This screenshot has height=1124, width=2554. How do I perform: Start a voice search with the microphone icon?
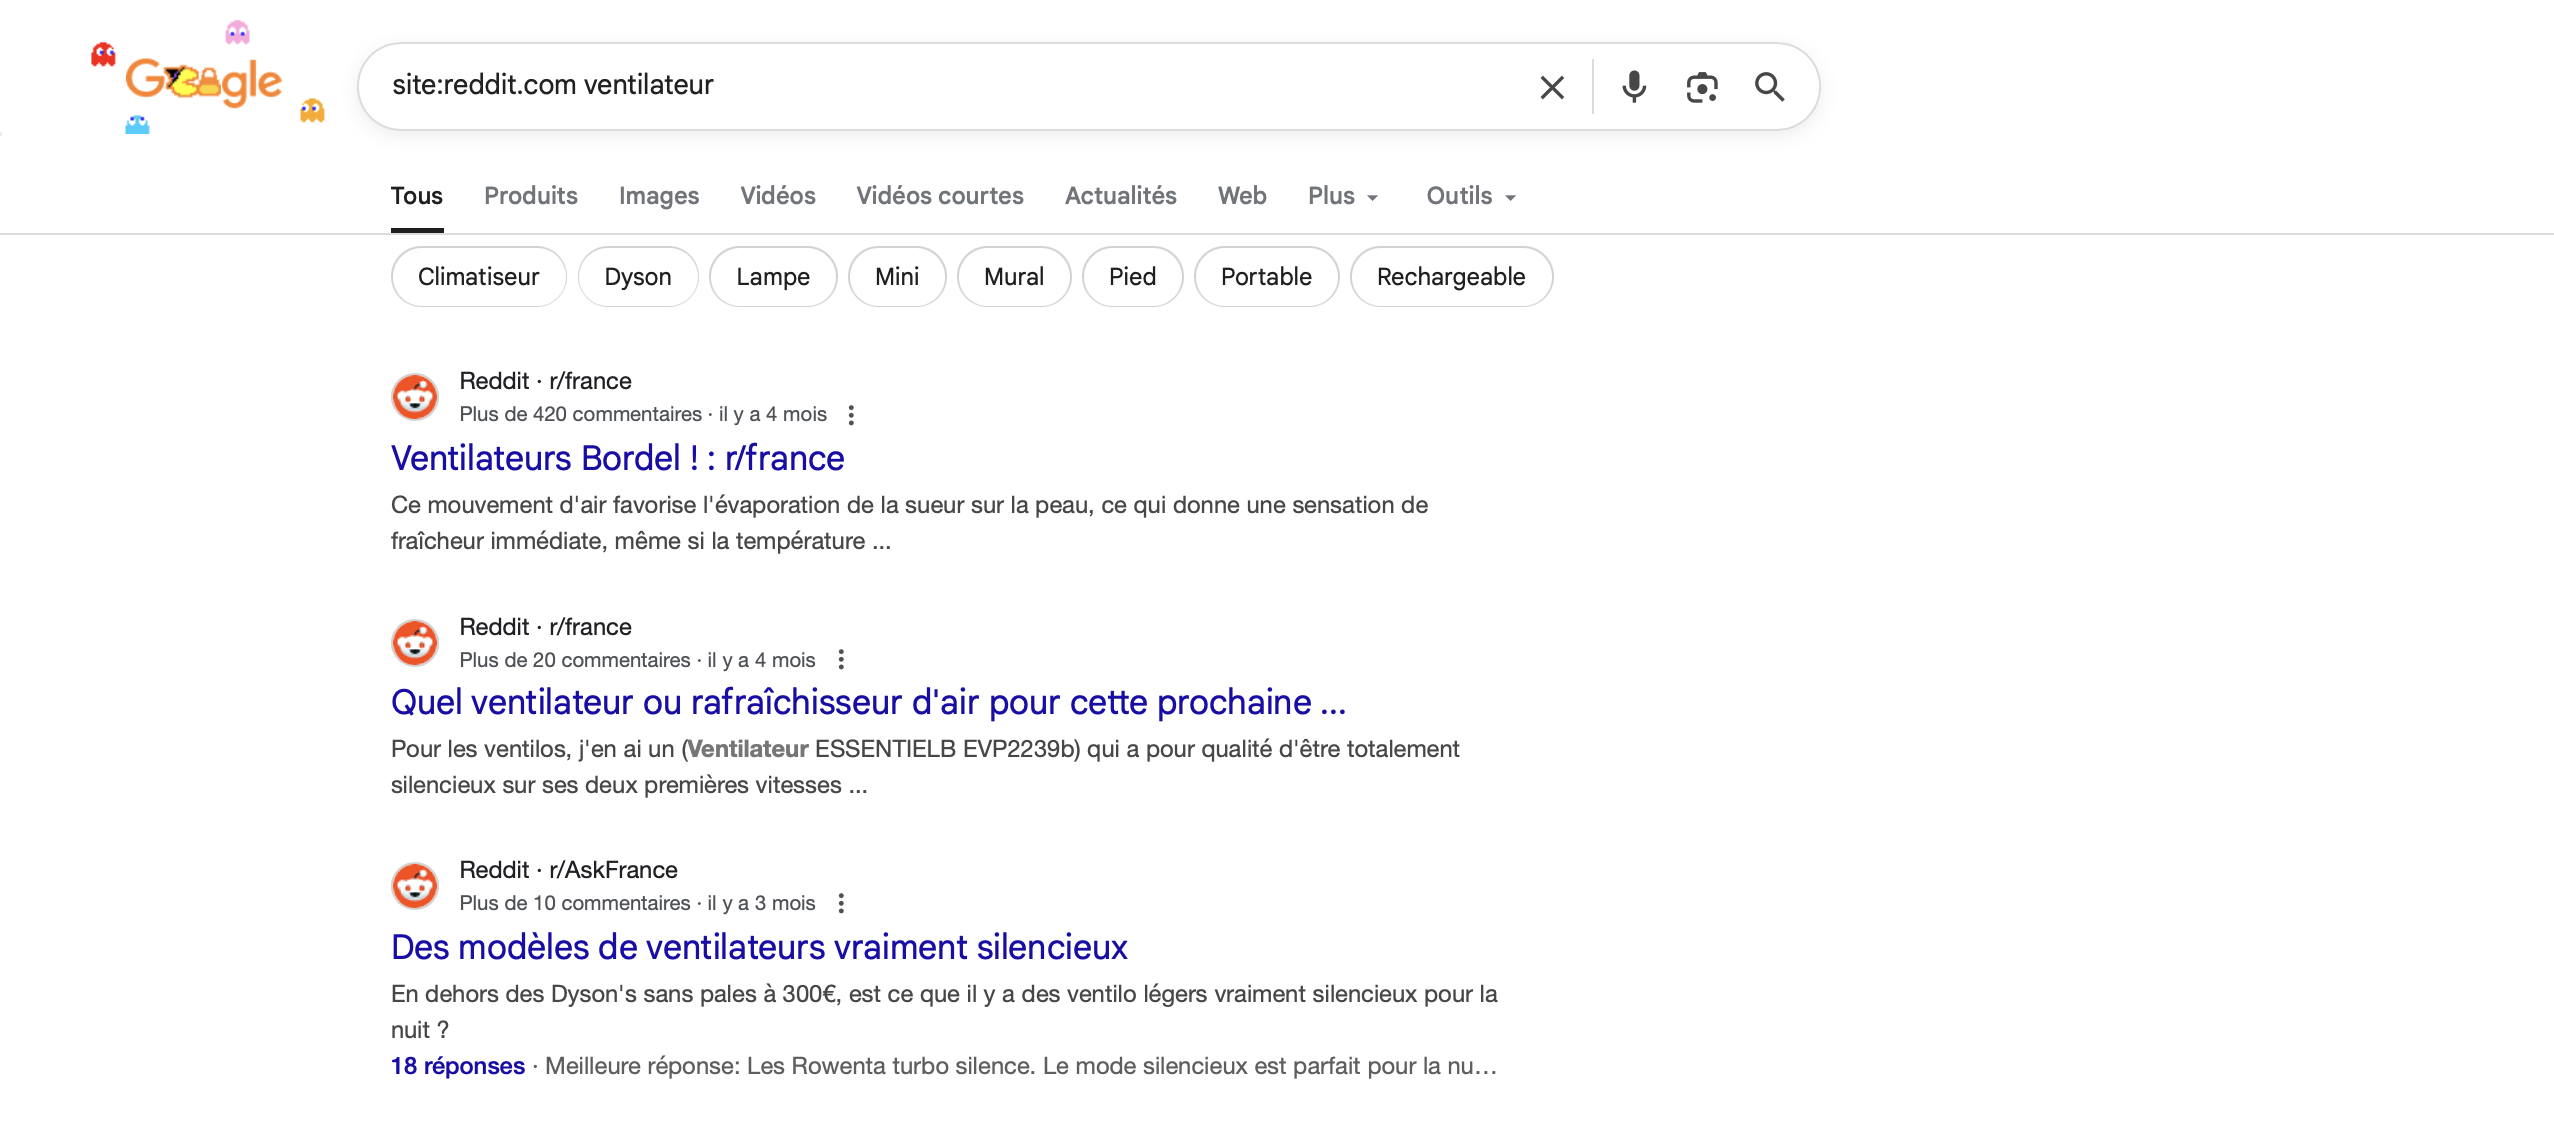[1632, 87]
